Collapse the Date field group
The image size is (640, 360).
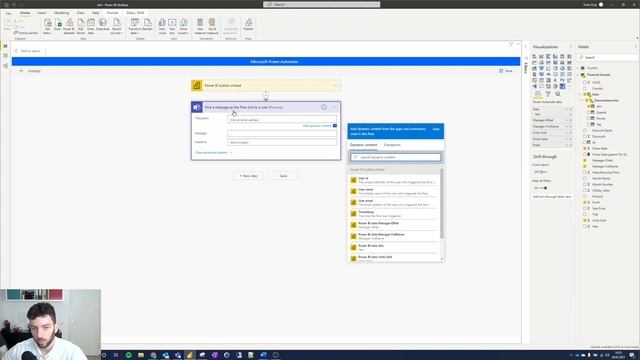click(x=581, y=94)
